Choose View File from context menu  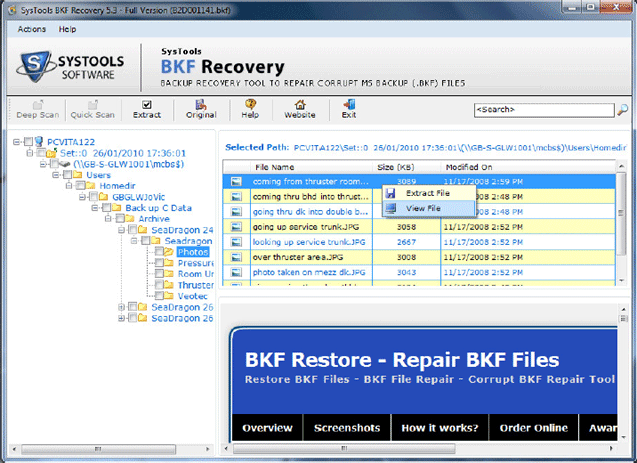click(x=429, y=208)
